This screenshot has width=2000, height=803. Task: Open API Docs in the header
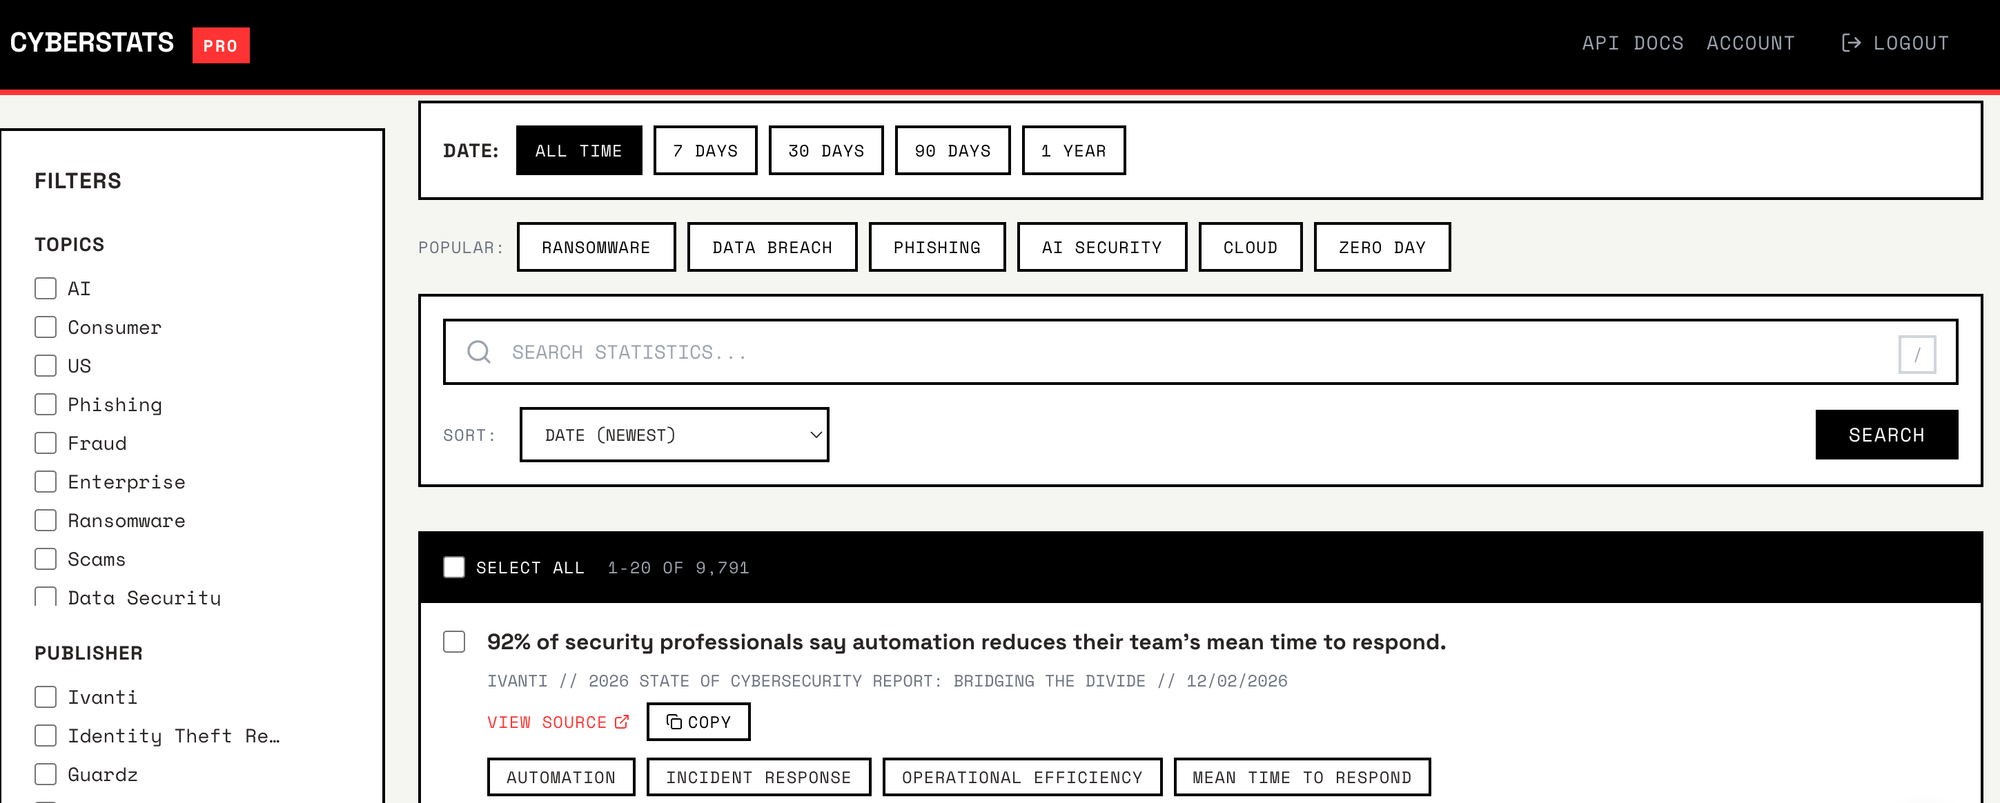(1633, 43)
